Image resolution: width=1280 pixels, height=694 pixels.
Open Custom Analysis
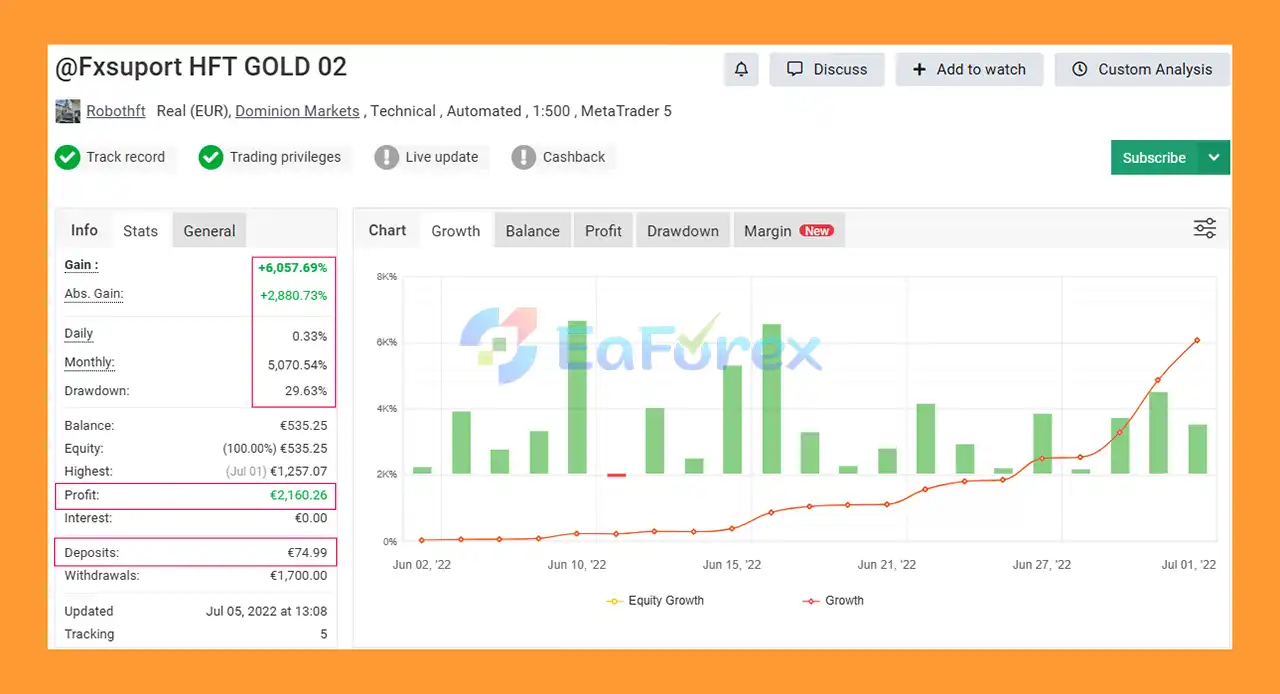tap(1142, 69)
